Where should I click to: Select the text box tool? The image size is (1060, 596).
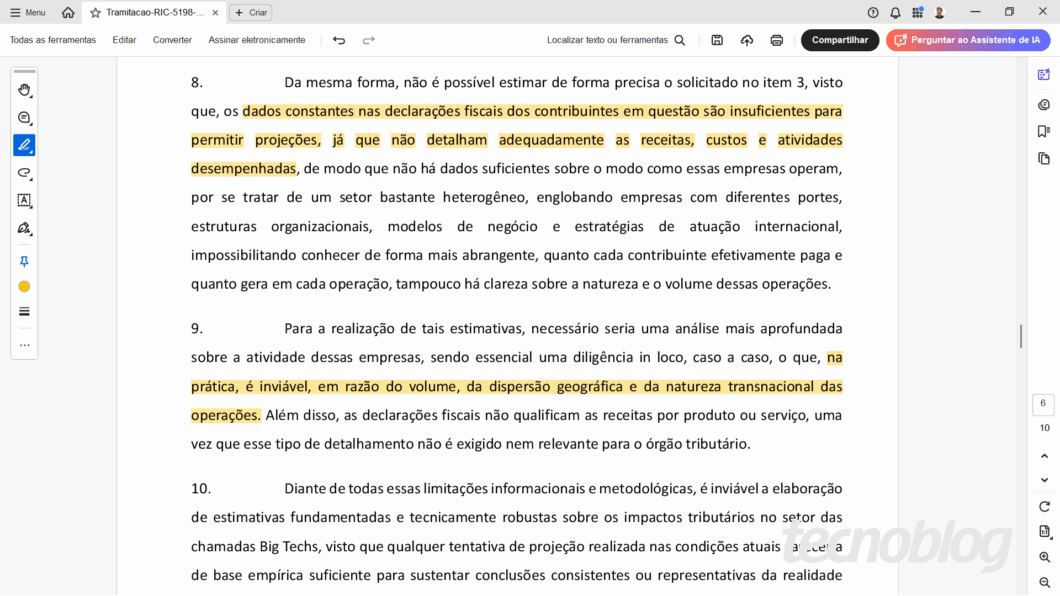point(24,200)
